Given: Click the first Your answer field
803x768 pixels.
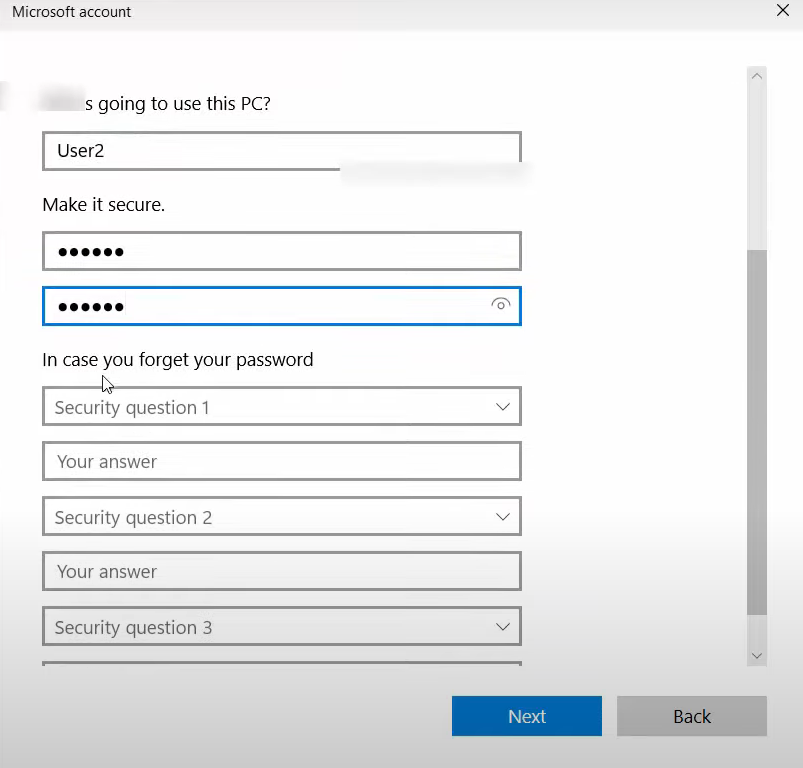Looking at the screenshot, I should point(281,461).
